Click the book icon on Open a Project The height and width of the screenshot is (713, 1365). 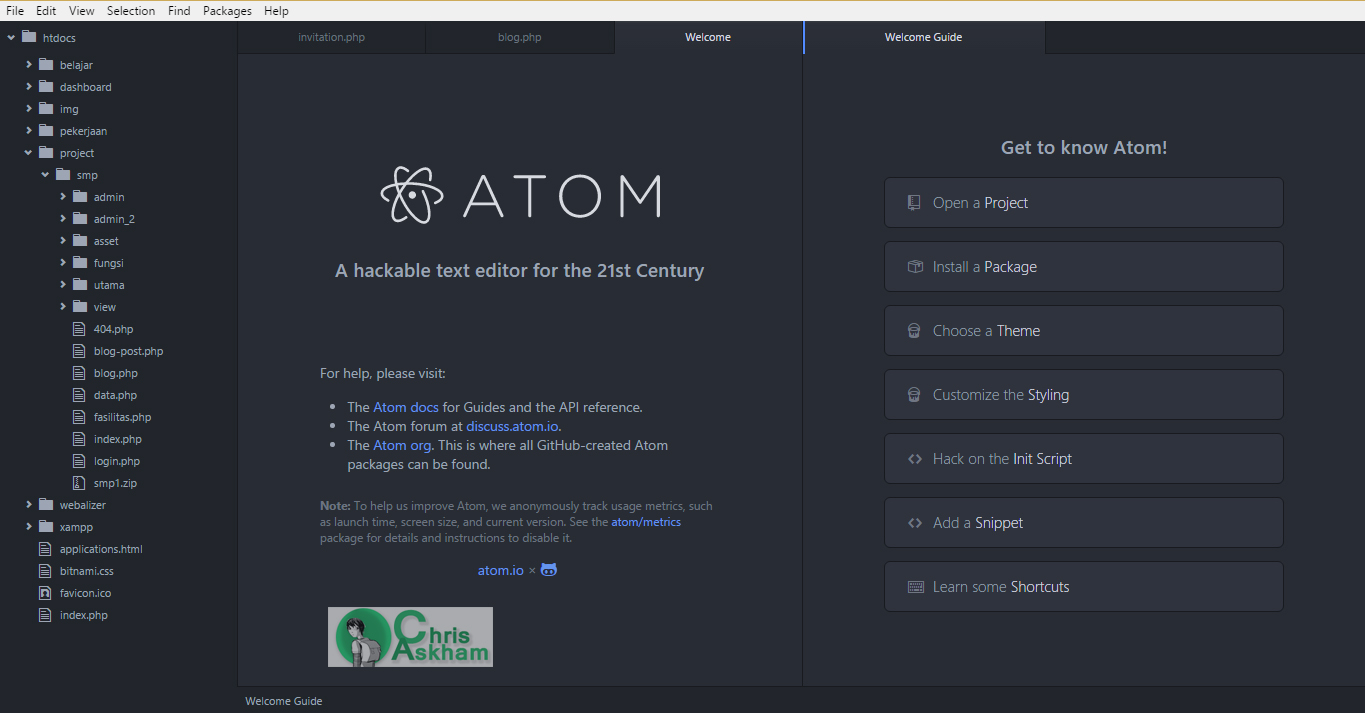[x=913, y=202]
